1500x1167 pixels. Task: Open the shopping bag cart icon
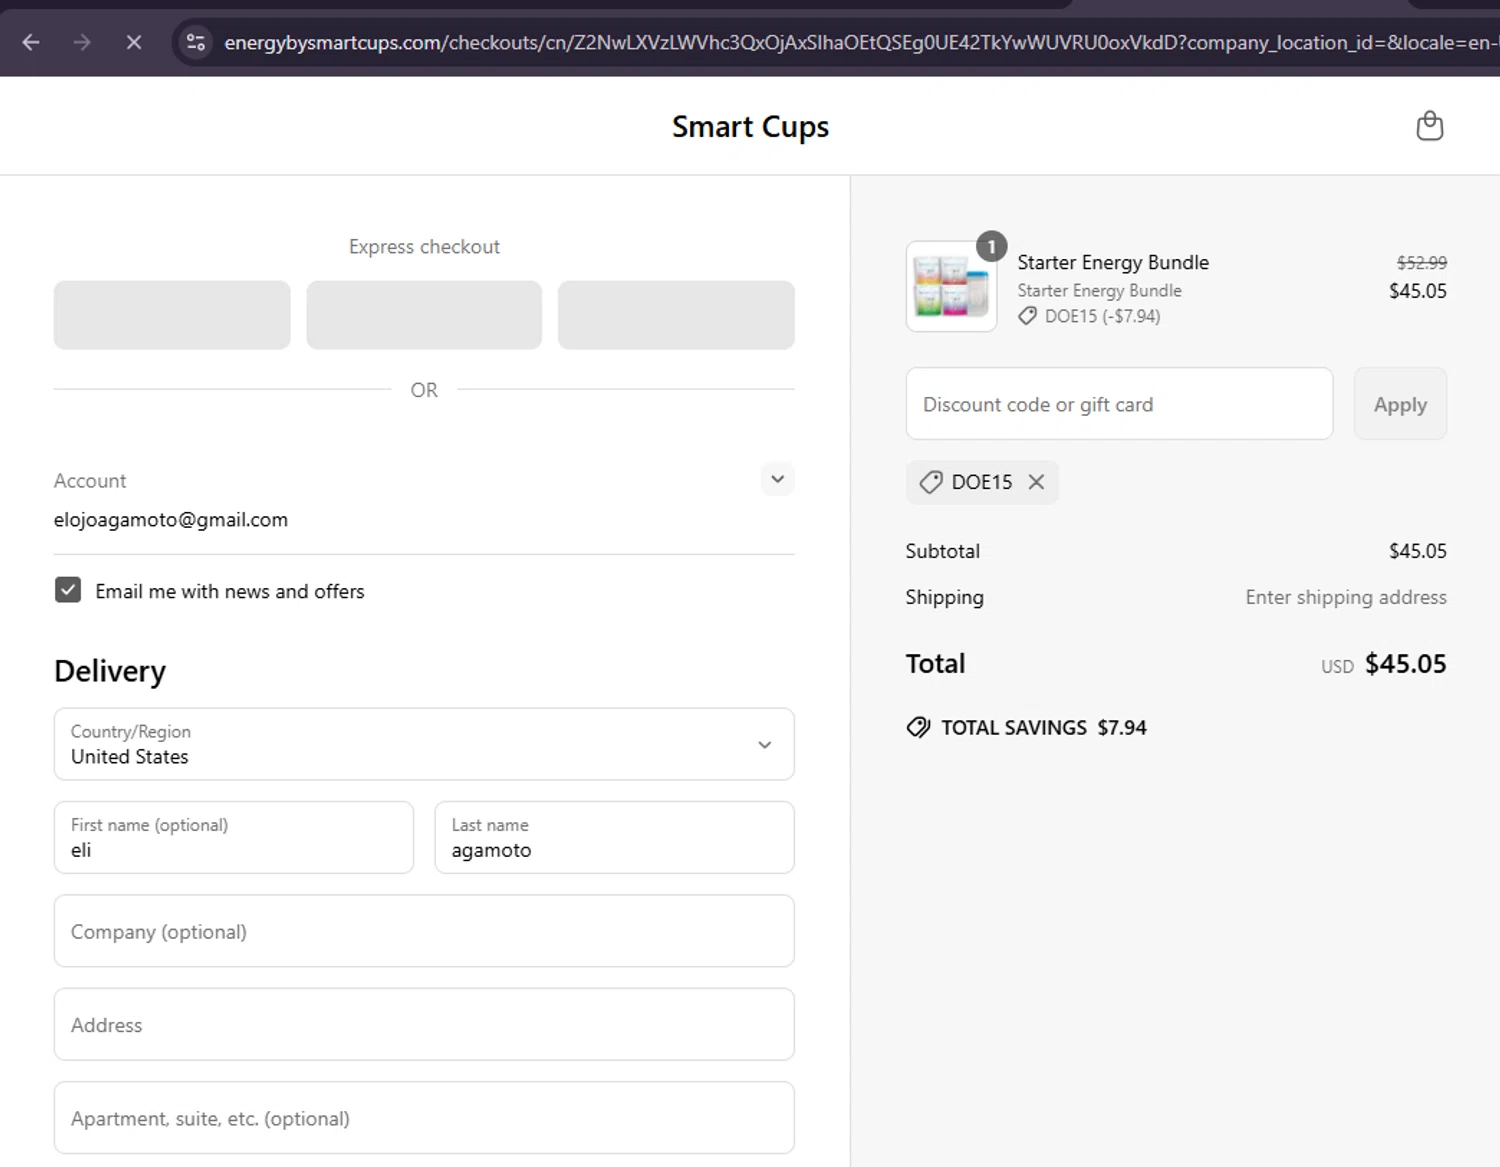(x=1430, y=126)
